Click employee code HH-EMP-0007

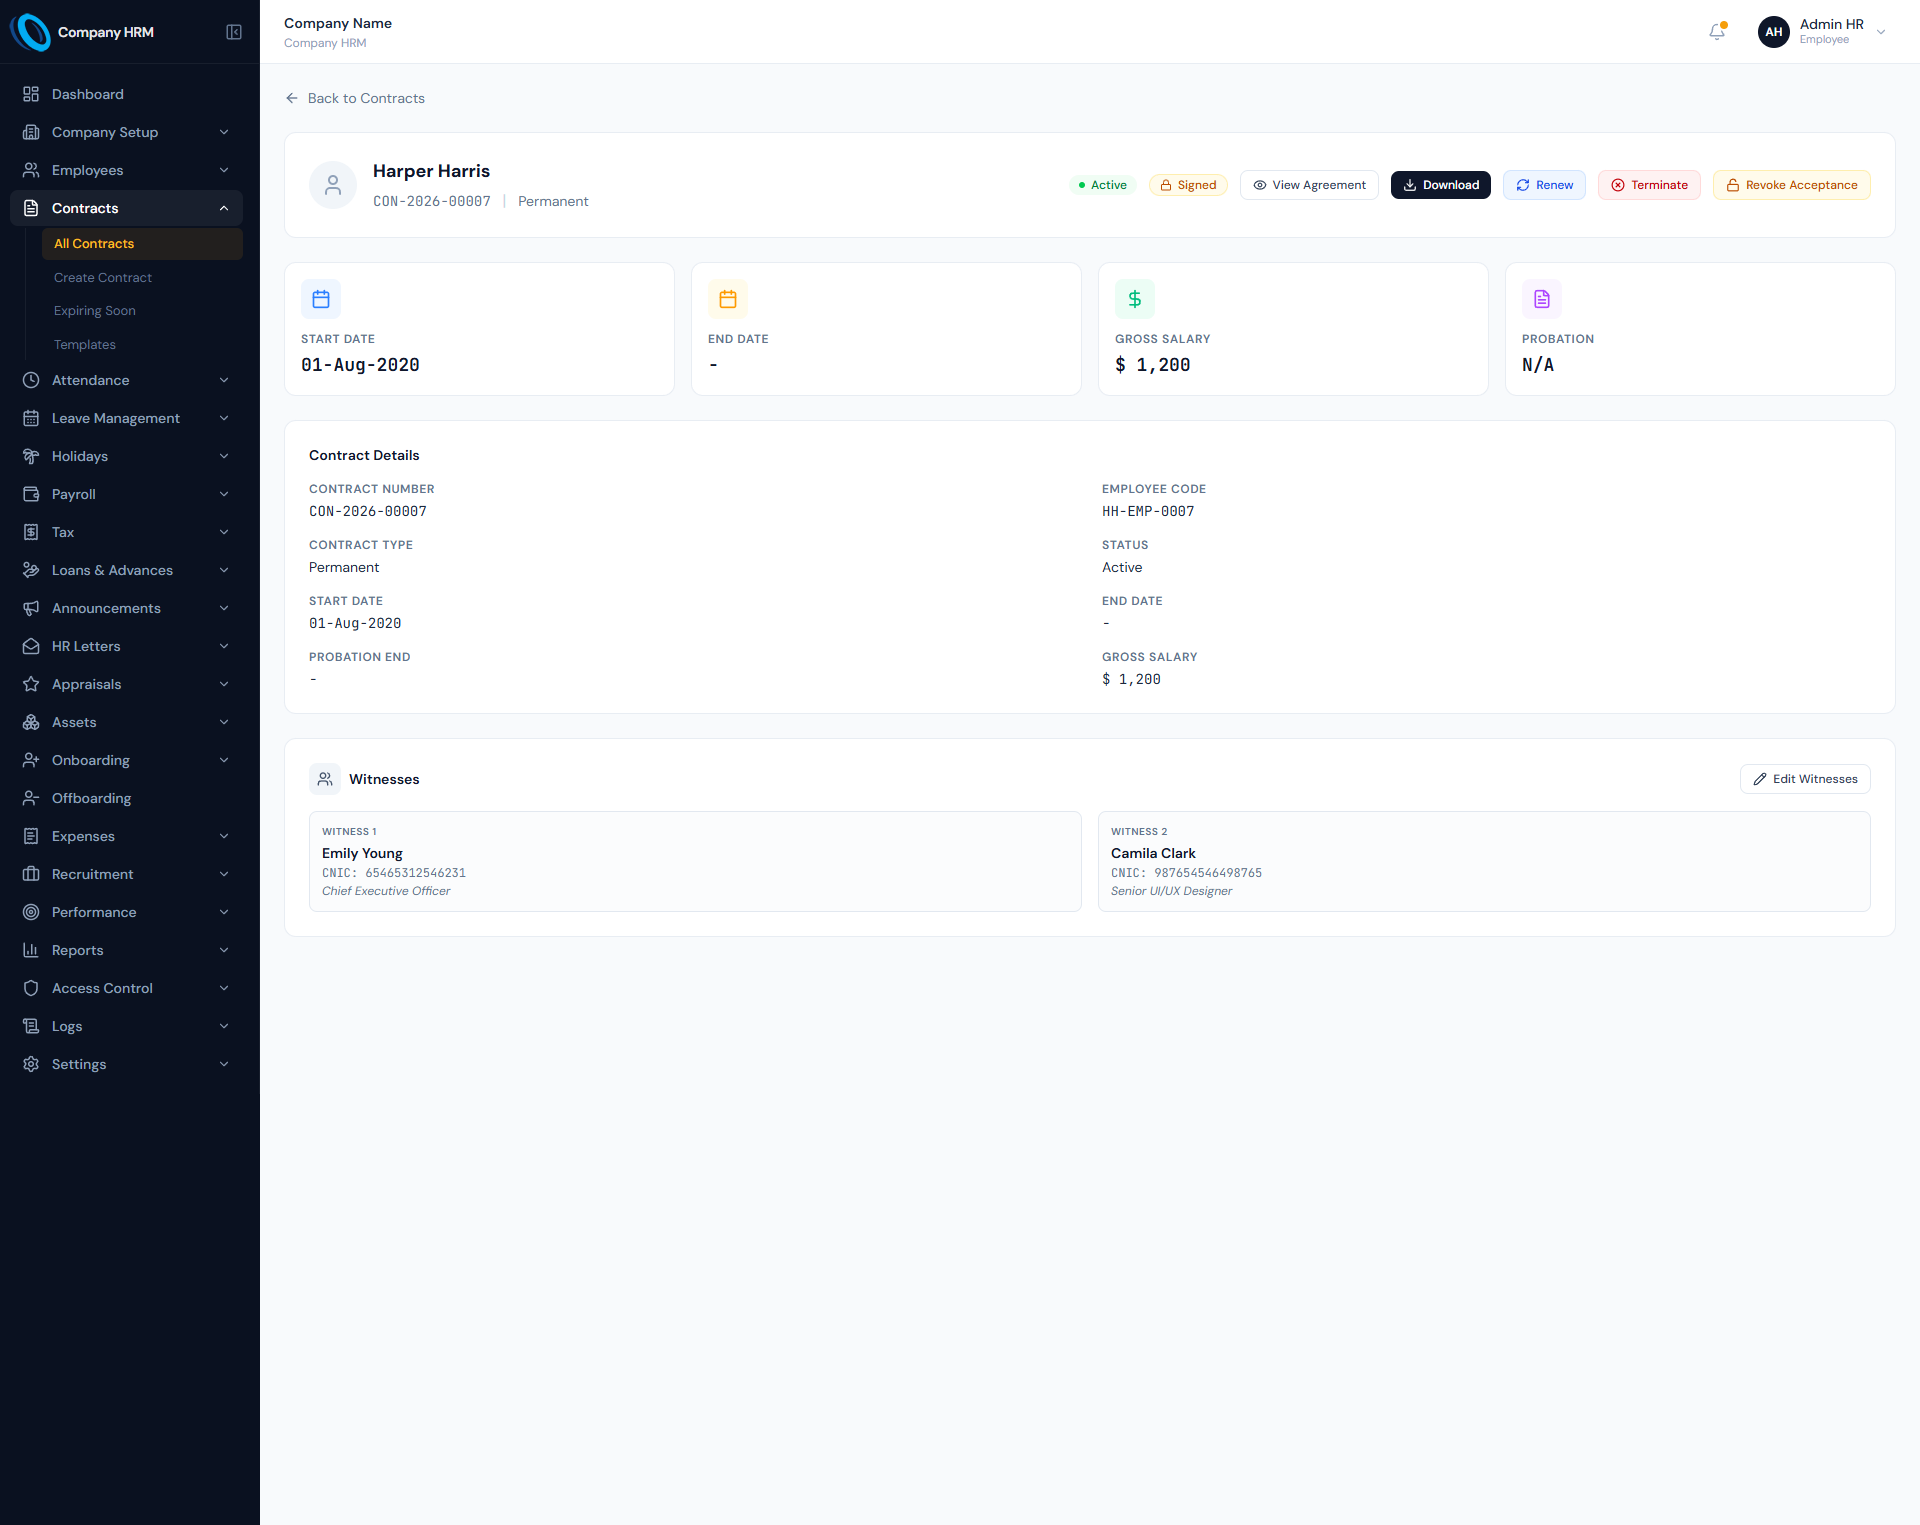point(1148,511)
